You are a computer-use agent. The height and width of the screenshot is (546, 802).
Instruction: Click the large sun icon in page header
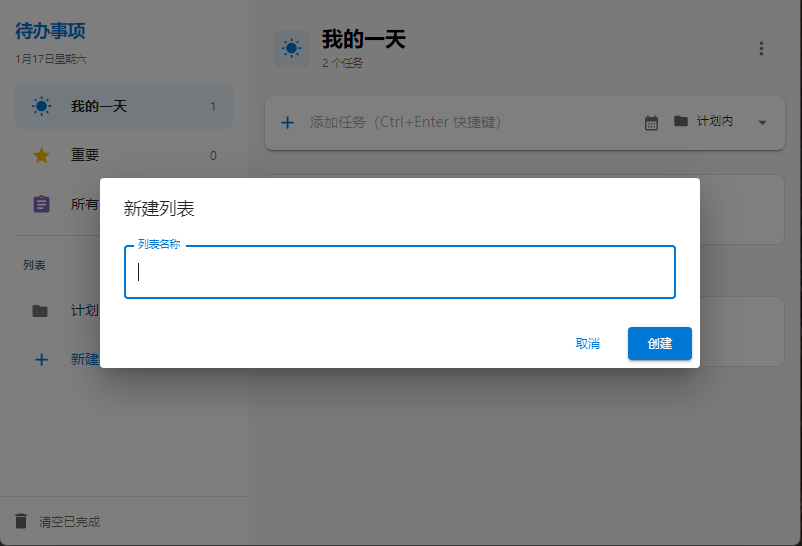coord(291,48)
